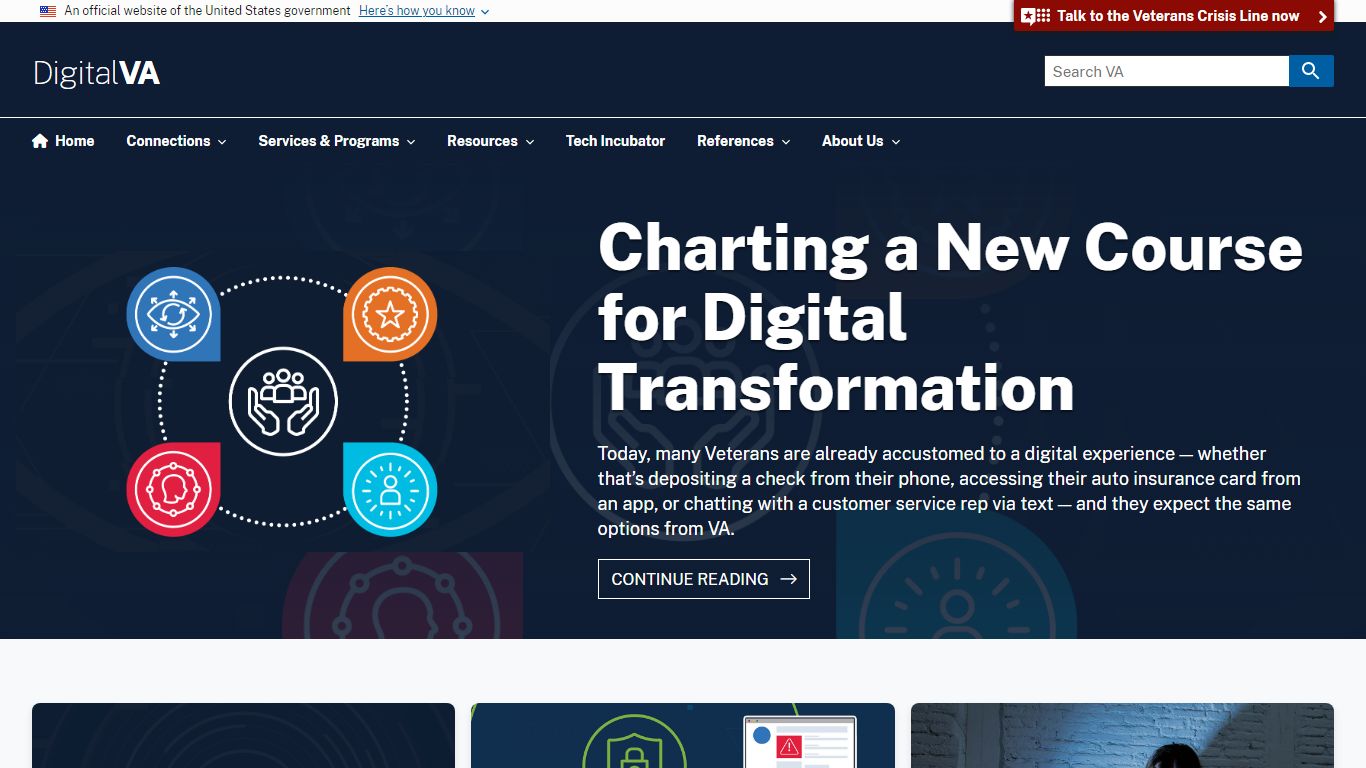Go to the Home nav item

(x=63, y=141)
